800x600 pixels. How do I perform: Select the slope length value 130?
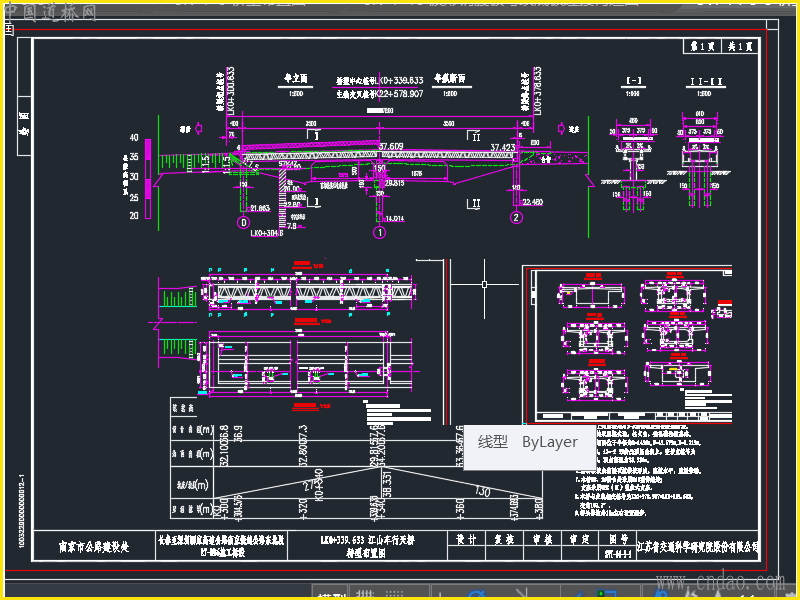pos(482,492)
